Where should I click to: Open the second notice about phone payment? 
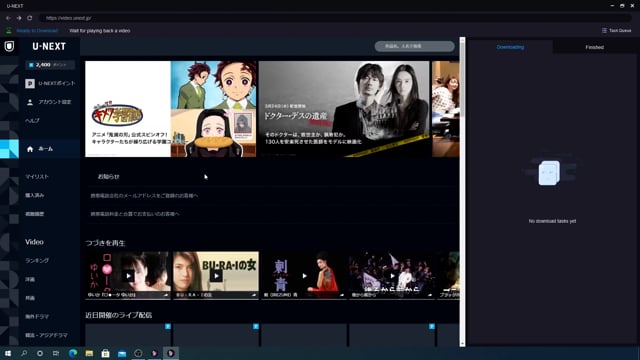click(135, 214)
